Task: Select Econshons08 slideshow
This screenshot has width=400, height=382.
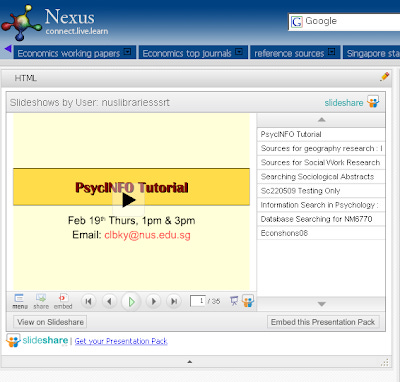Action: 321,233
